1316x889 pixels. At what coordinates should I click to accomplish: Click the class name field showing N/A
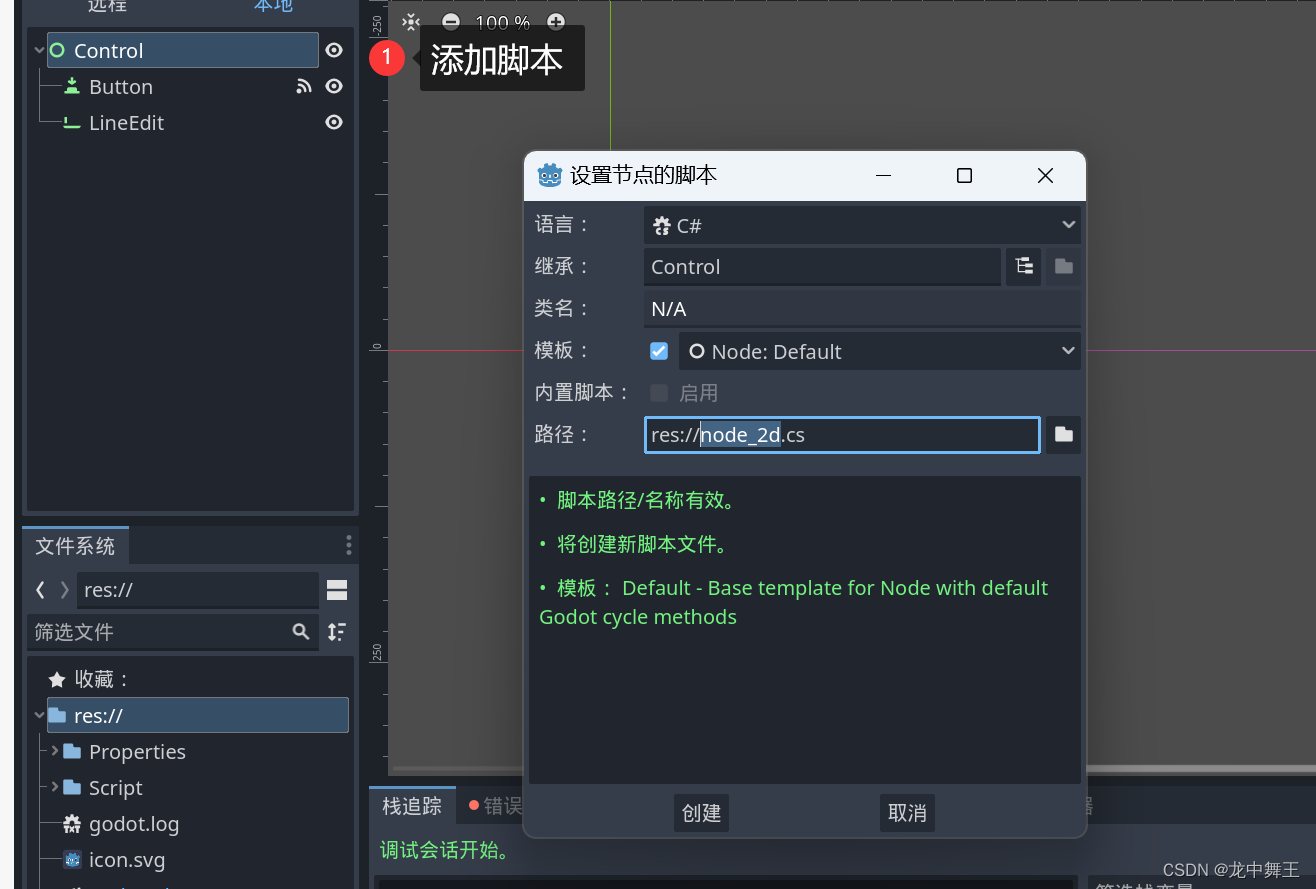click(x=862, y=309)
